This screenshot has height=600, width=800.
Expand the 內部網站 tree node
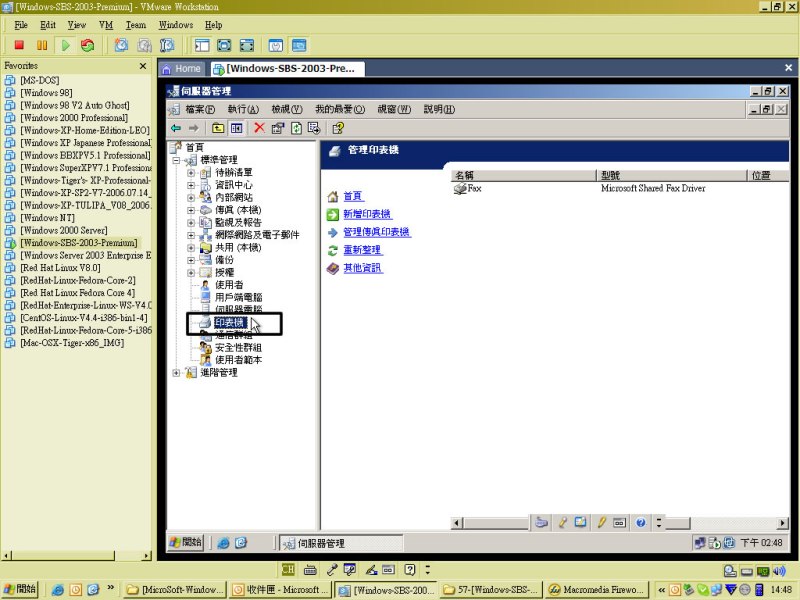[191, 197]
